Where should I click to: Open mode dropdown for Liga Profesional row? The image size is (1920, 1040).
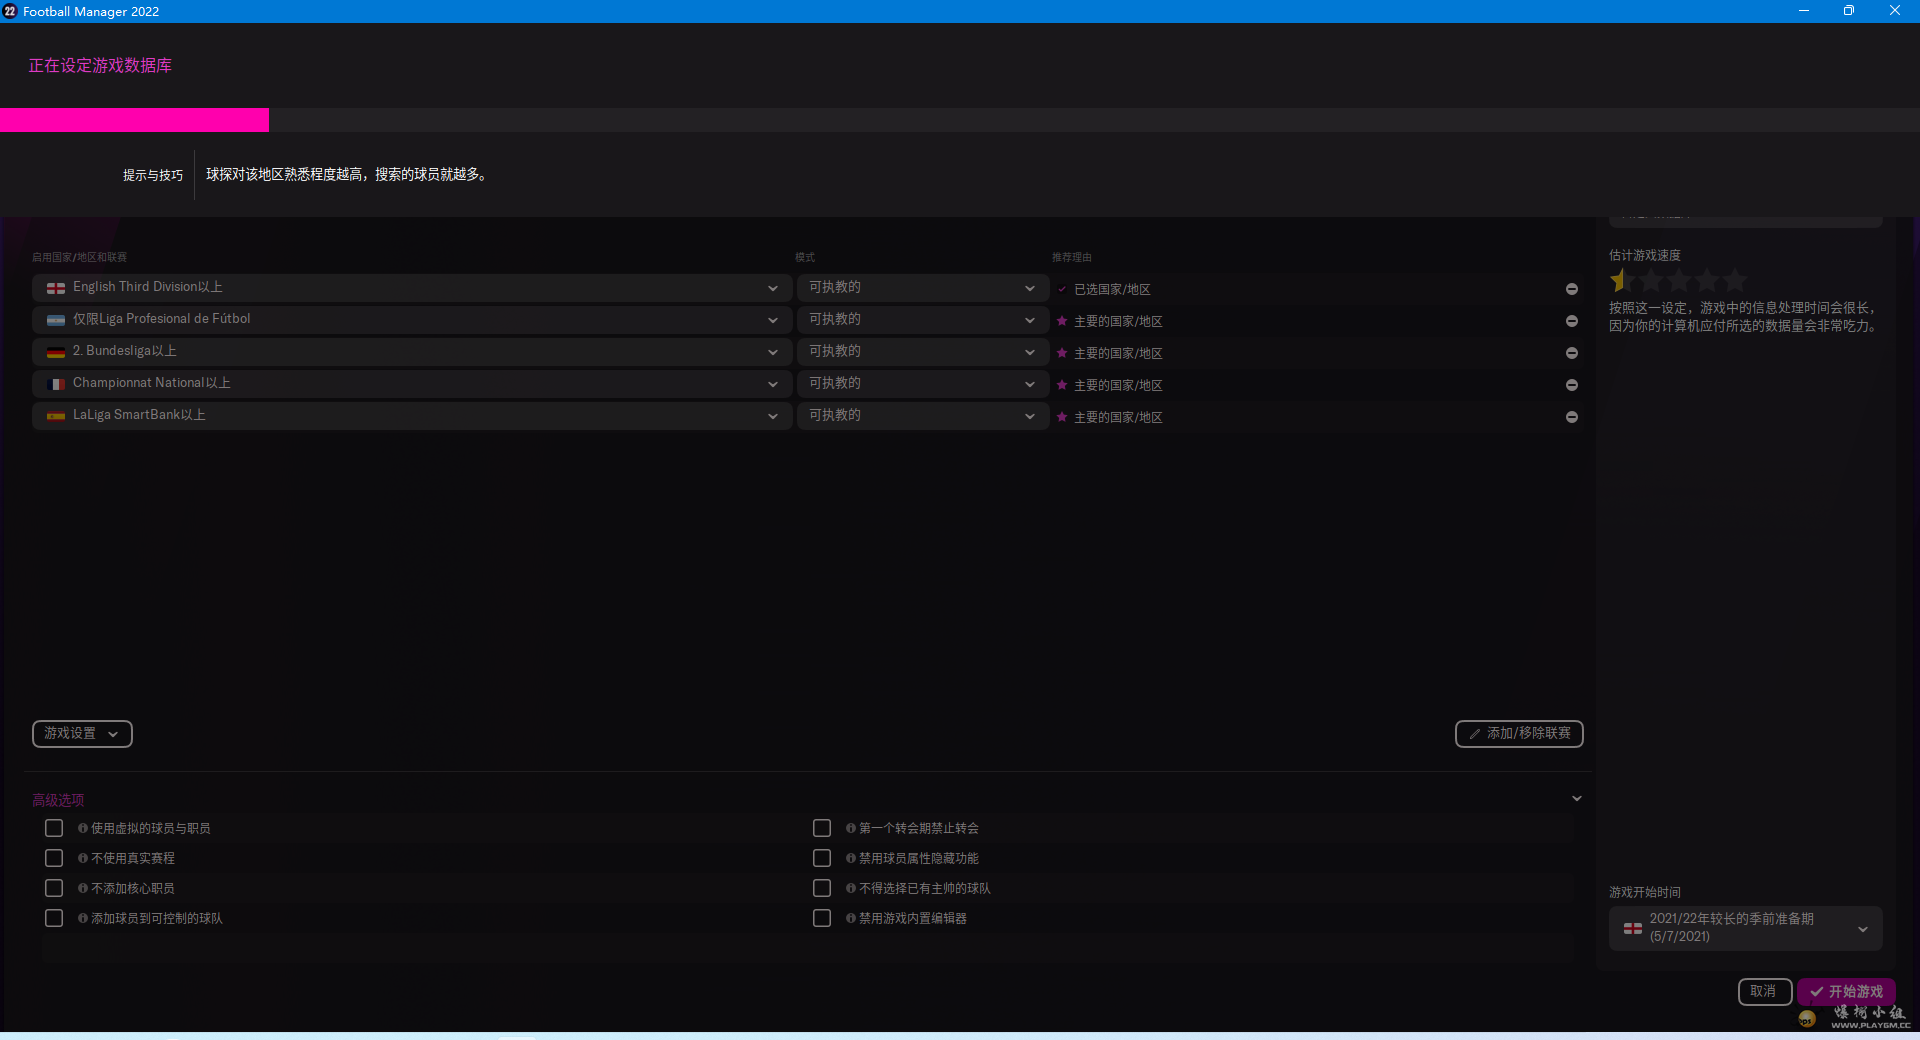pos(922,320)
